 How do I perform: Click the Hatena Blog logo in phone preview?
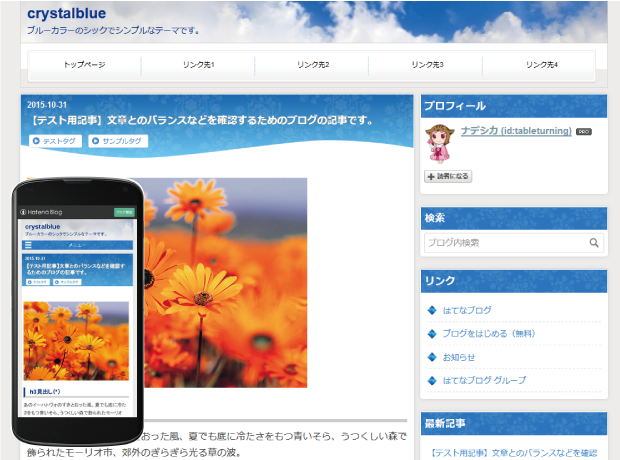(41, 212)
